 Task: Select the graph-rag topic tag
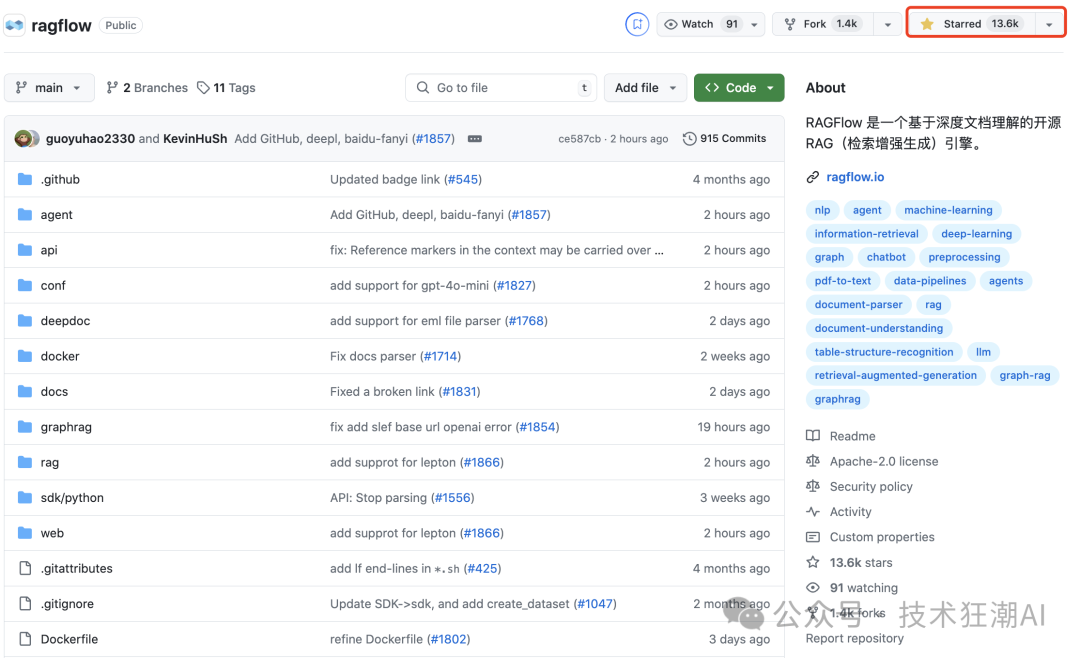click(x=1024, y=375)
